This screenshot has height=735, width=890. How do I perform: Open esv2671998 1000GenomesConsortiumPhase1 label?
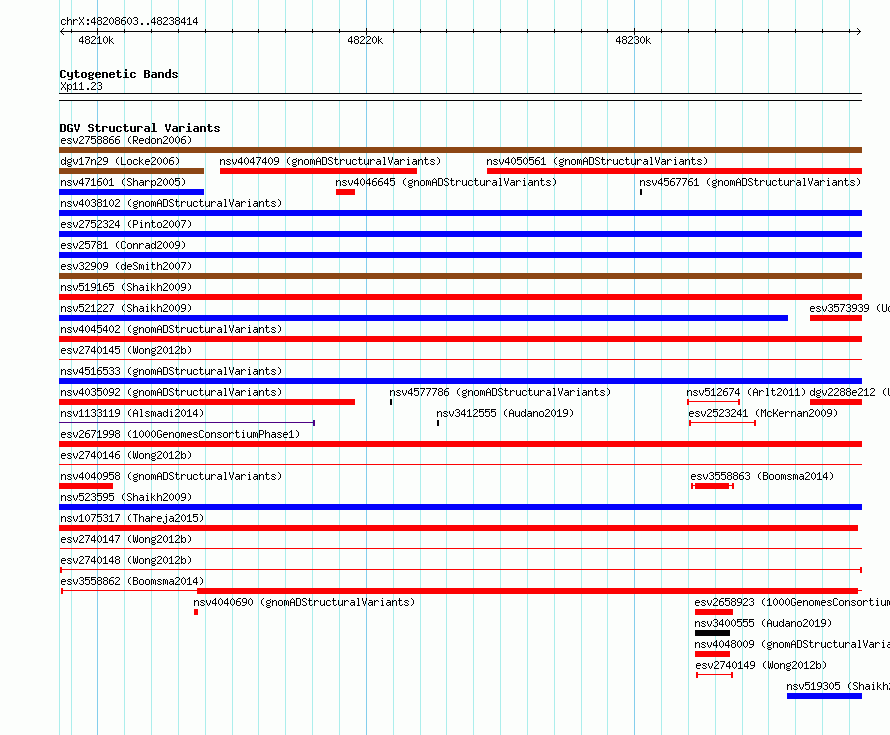(x=180, y=434)
